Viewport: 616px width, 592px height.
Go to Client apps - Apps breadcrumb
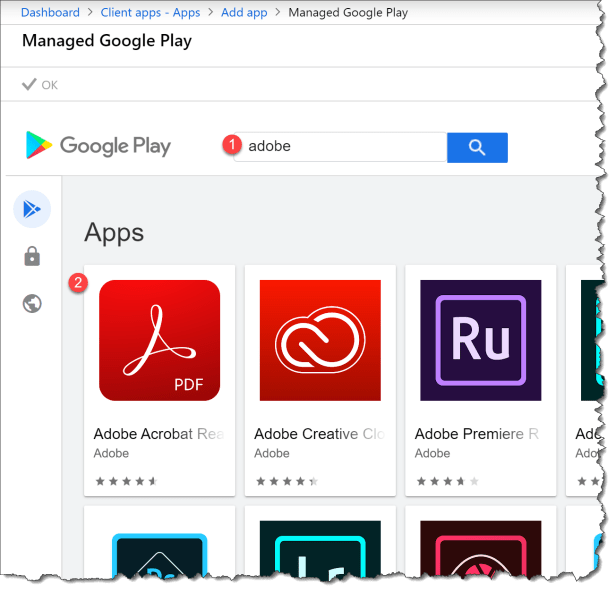pyautogui.click(x=150, y=13)
